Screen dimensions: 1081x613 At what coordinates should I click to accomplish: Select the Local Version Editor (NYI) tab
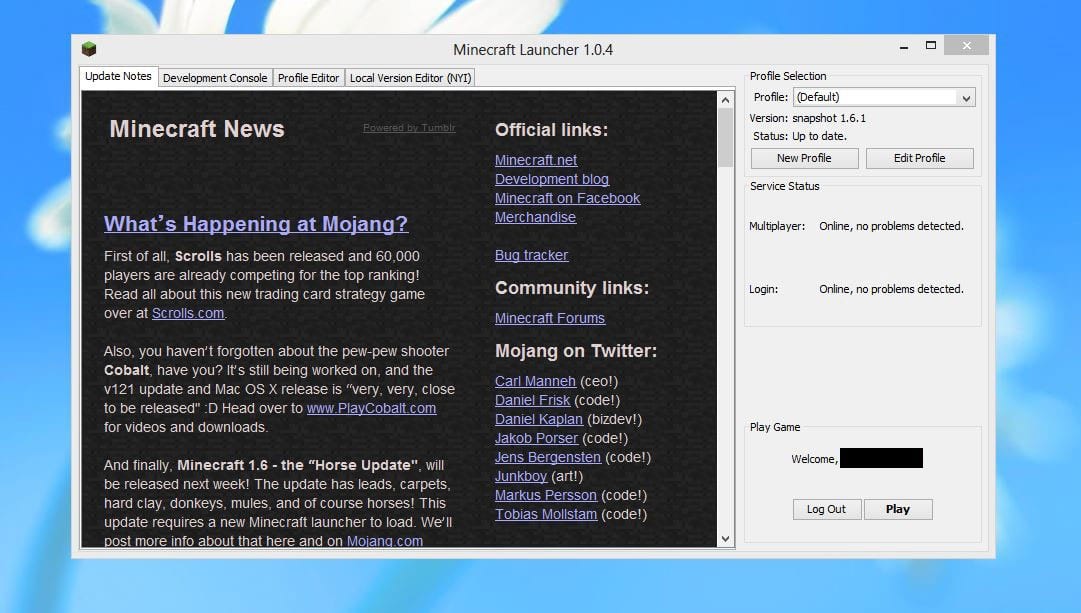point(410,78)
